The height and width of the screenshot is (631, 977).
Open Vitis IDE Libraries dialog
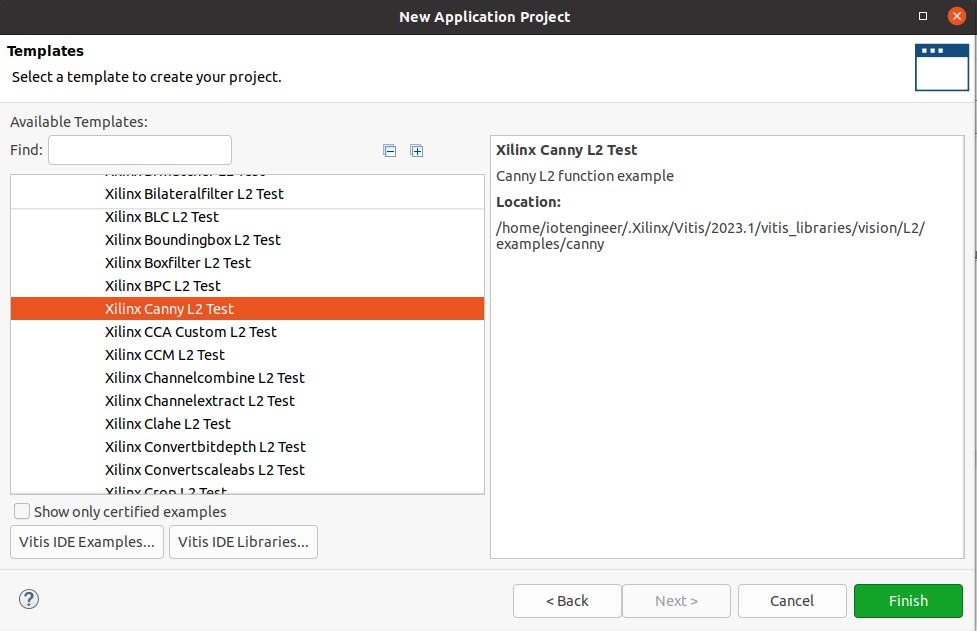(243, 542)
